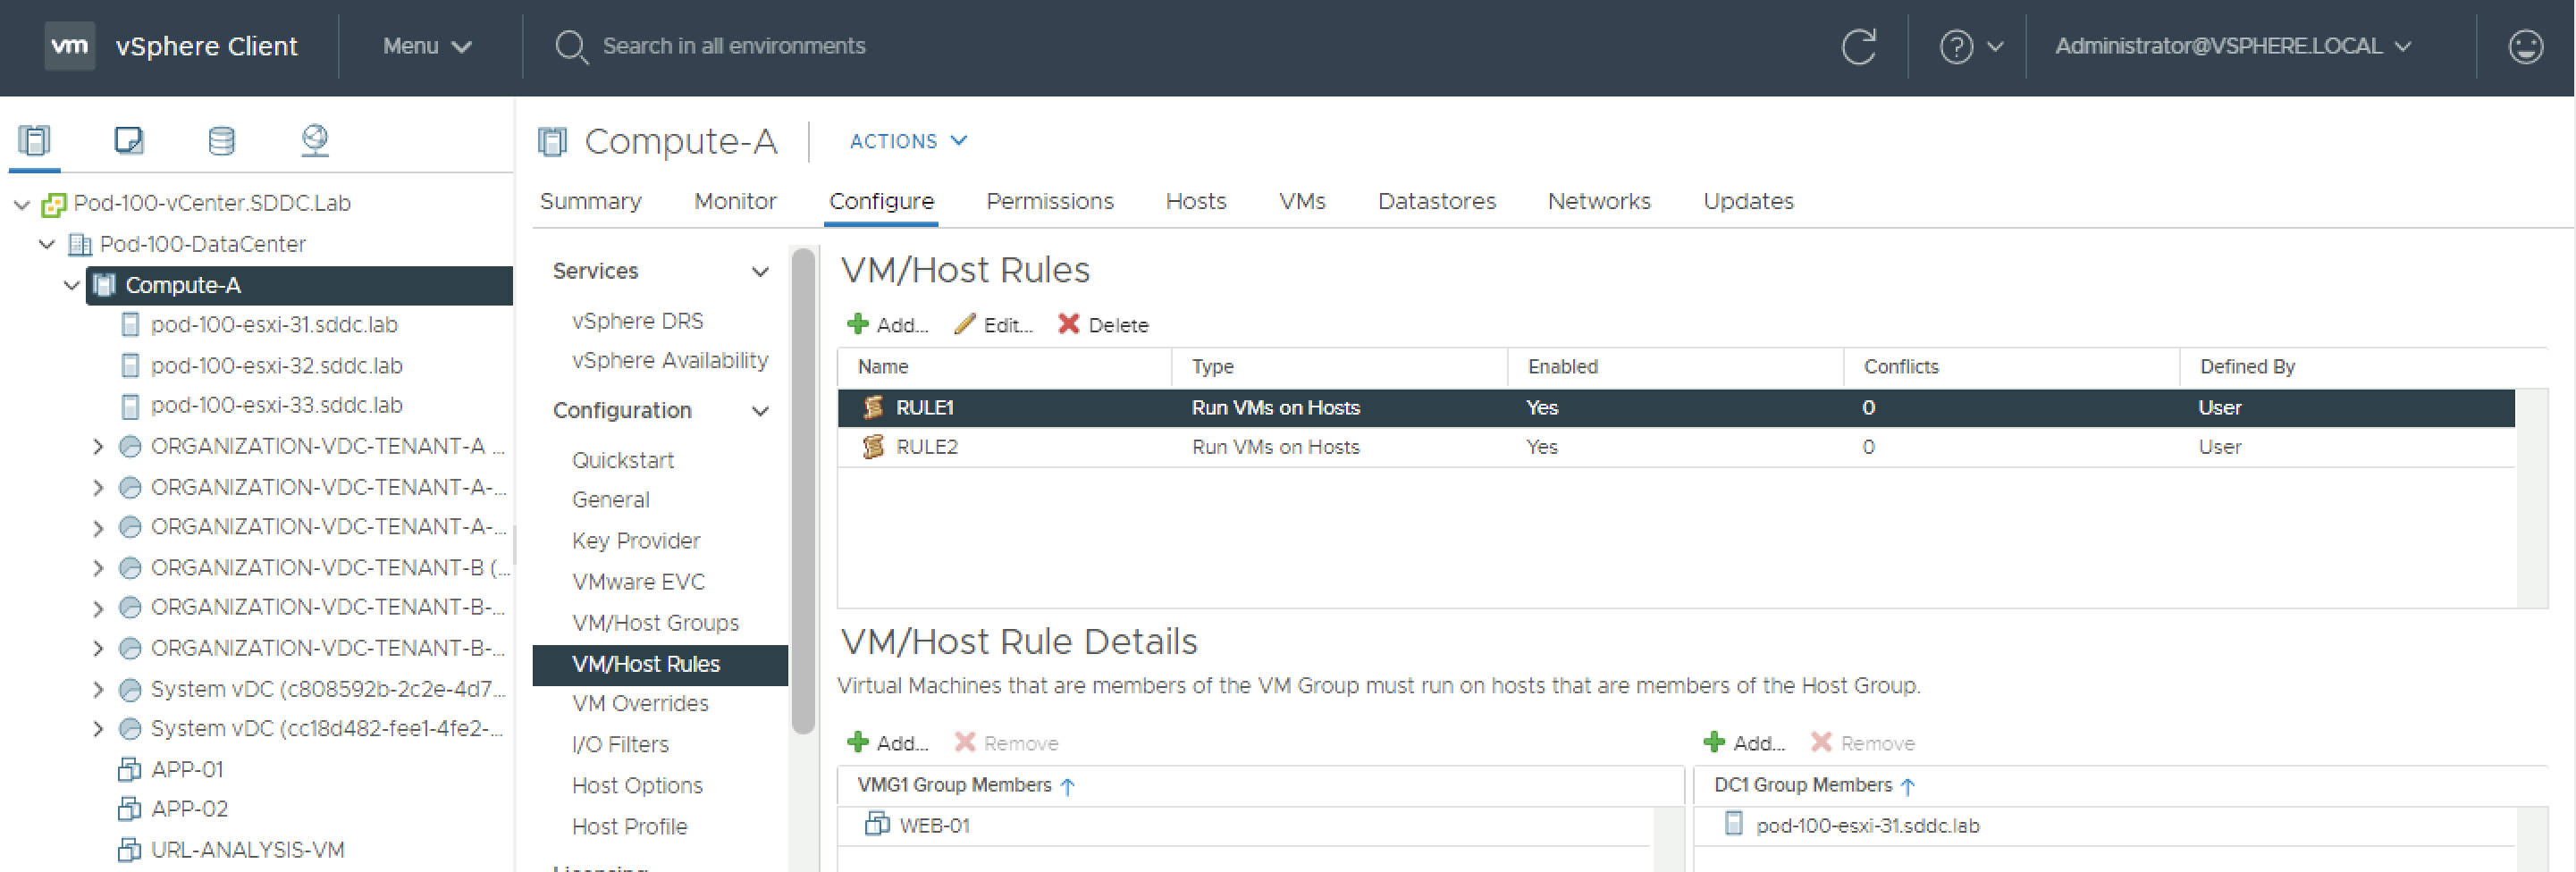Screen dimensions: 2576x872
Task: Open the Networking inventory icon
Action: (x=315, y=140)
